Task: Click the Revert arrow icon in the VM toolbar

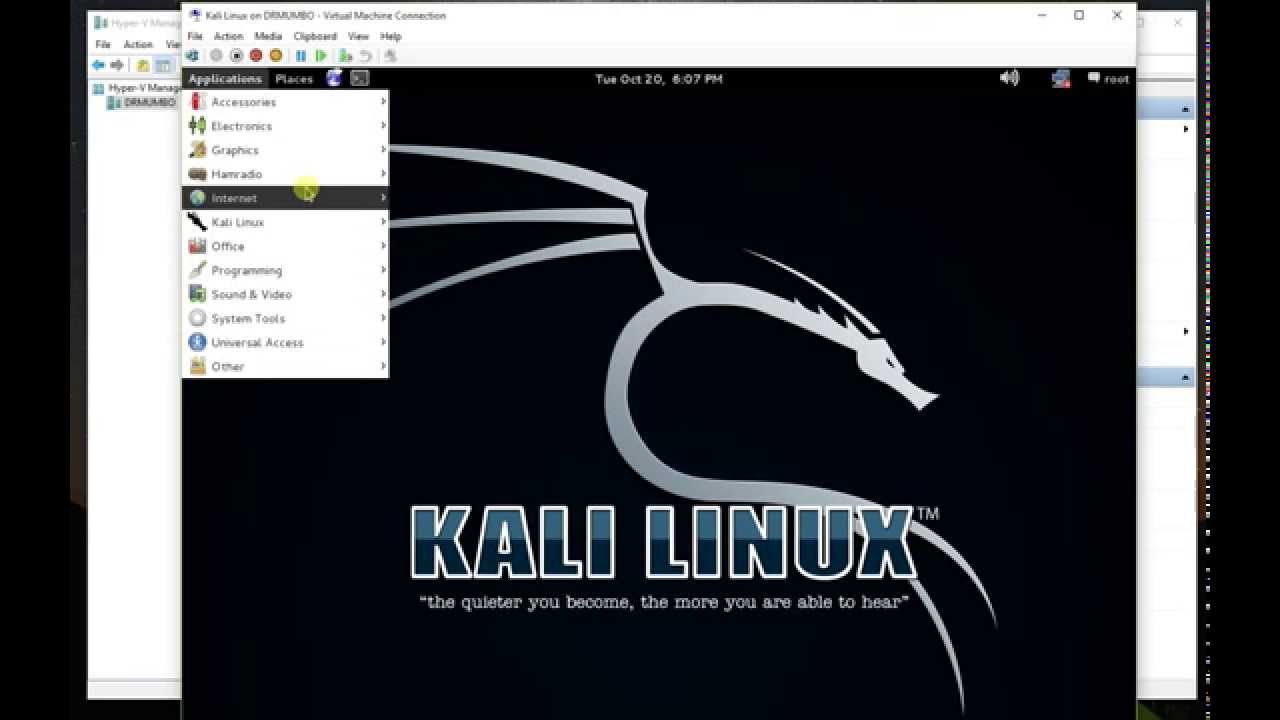Action: [x=366, y=56]
